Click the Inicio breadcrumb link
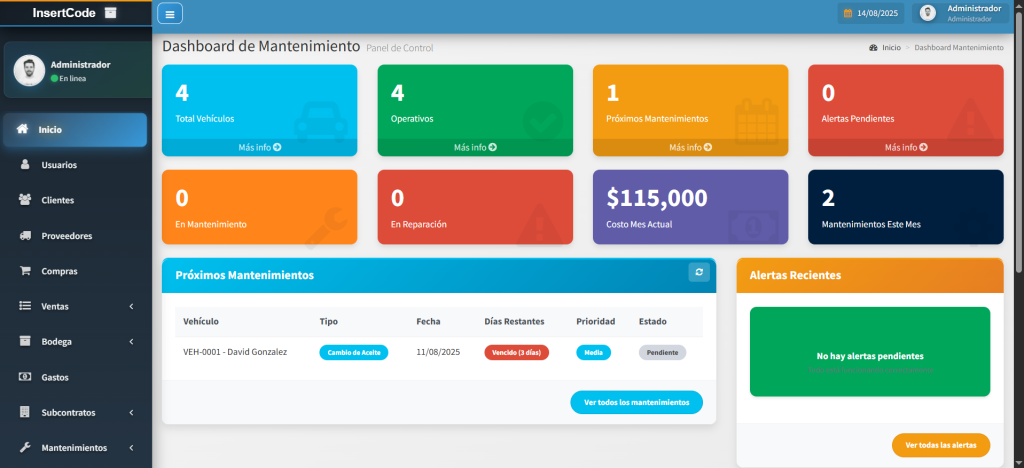The width and height of the screenshot is (1024, 468). [x=890, y=48]
